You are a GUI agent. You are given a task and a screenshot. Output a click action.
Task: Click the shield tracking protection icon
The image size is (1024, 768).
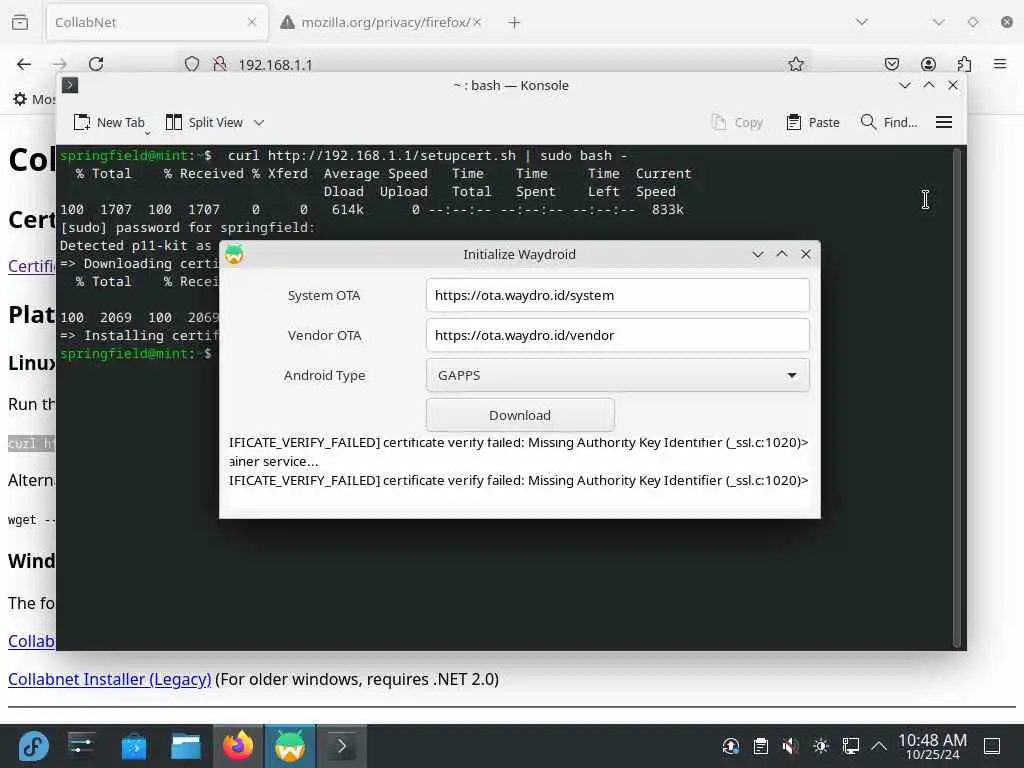click(191, 64)
